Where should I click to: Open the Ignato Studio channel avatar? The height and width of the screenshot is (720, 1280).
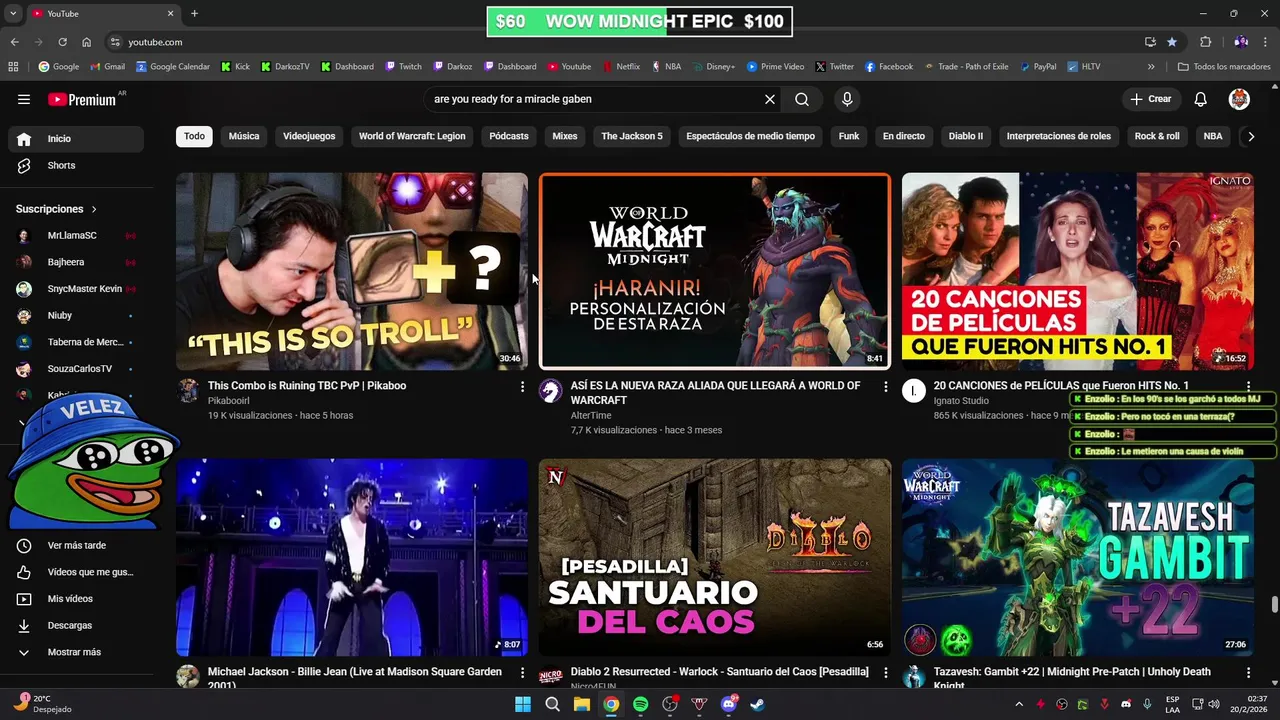coord(914,391)
